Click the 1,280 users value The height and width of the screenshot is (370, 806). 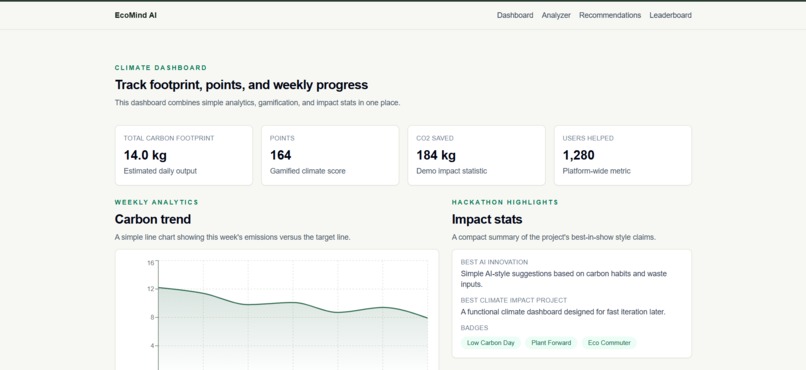578,155
